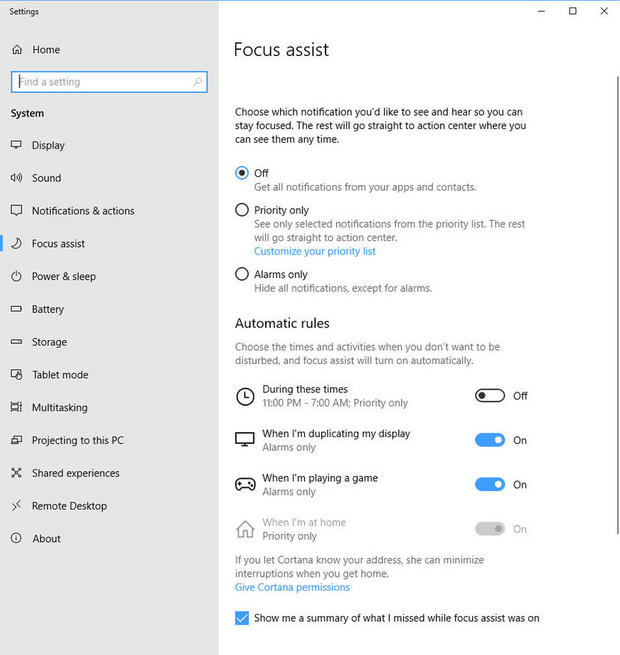Image resolution: width=620 pixels, height=655 pixels.
Task: Click the Storage drive icon
Action: pyautogui.click(x=16, y=342)
